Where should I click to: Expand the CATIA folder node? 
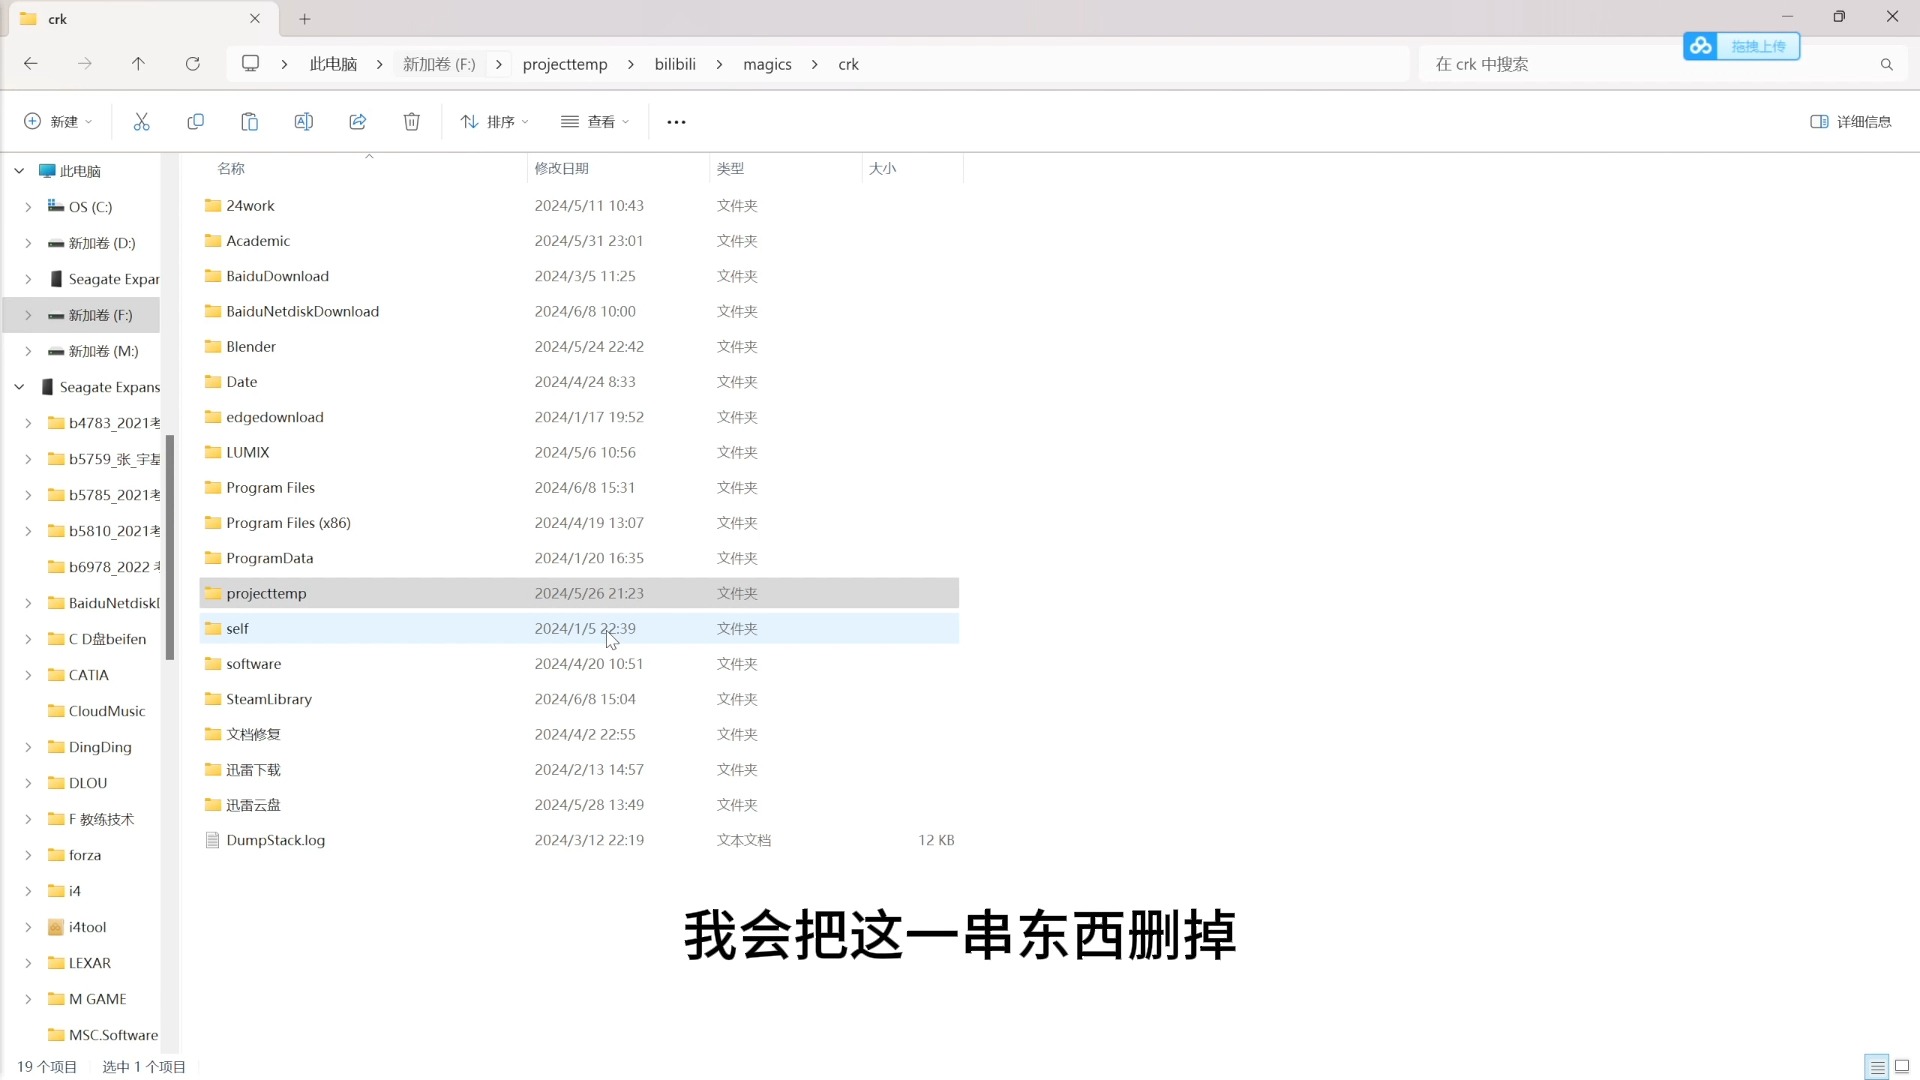coord(28,675)
